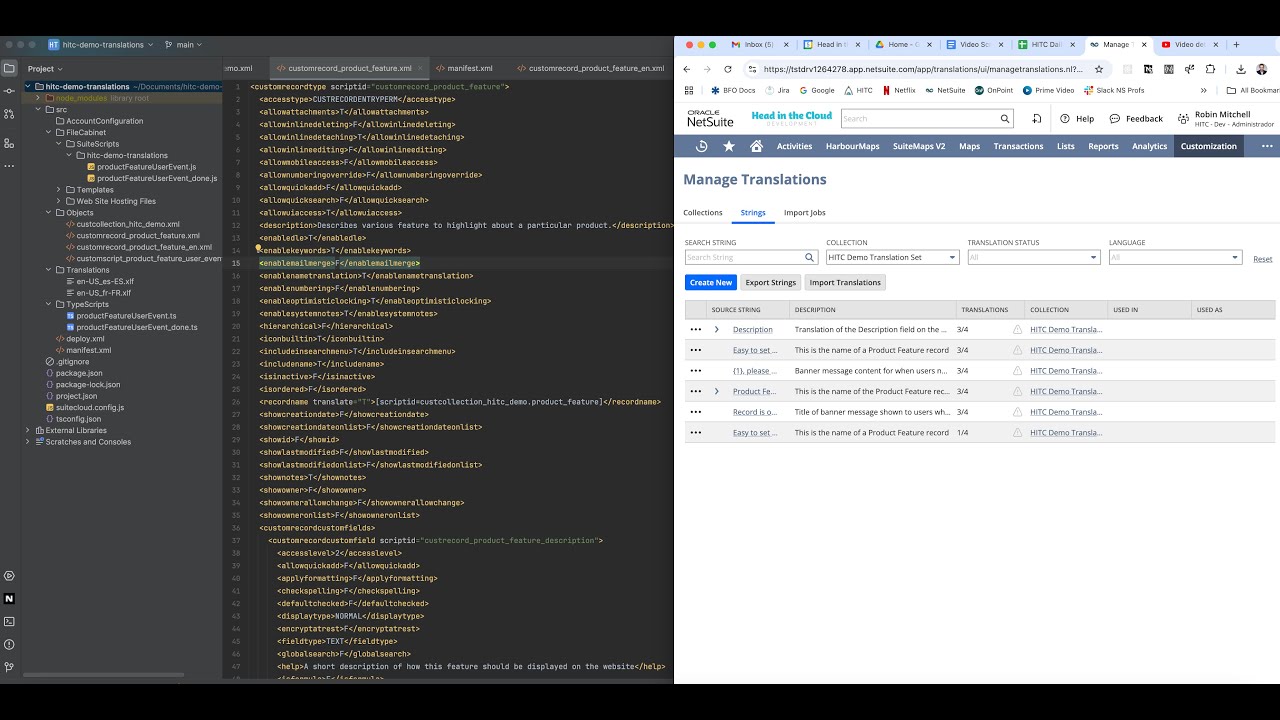This screenshot has height=720, width=1280.
Task: Open NetSuite Shortcuts star icon
Action: (x=729, y=146)
